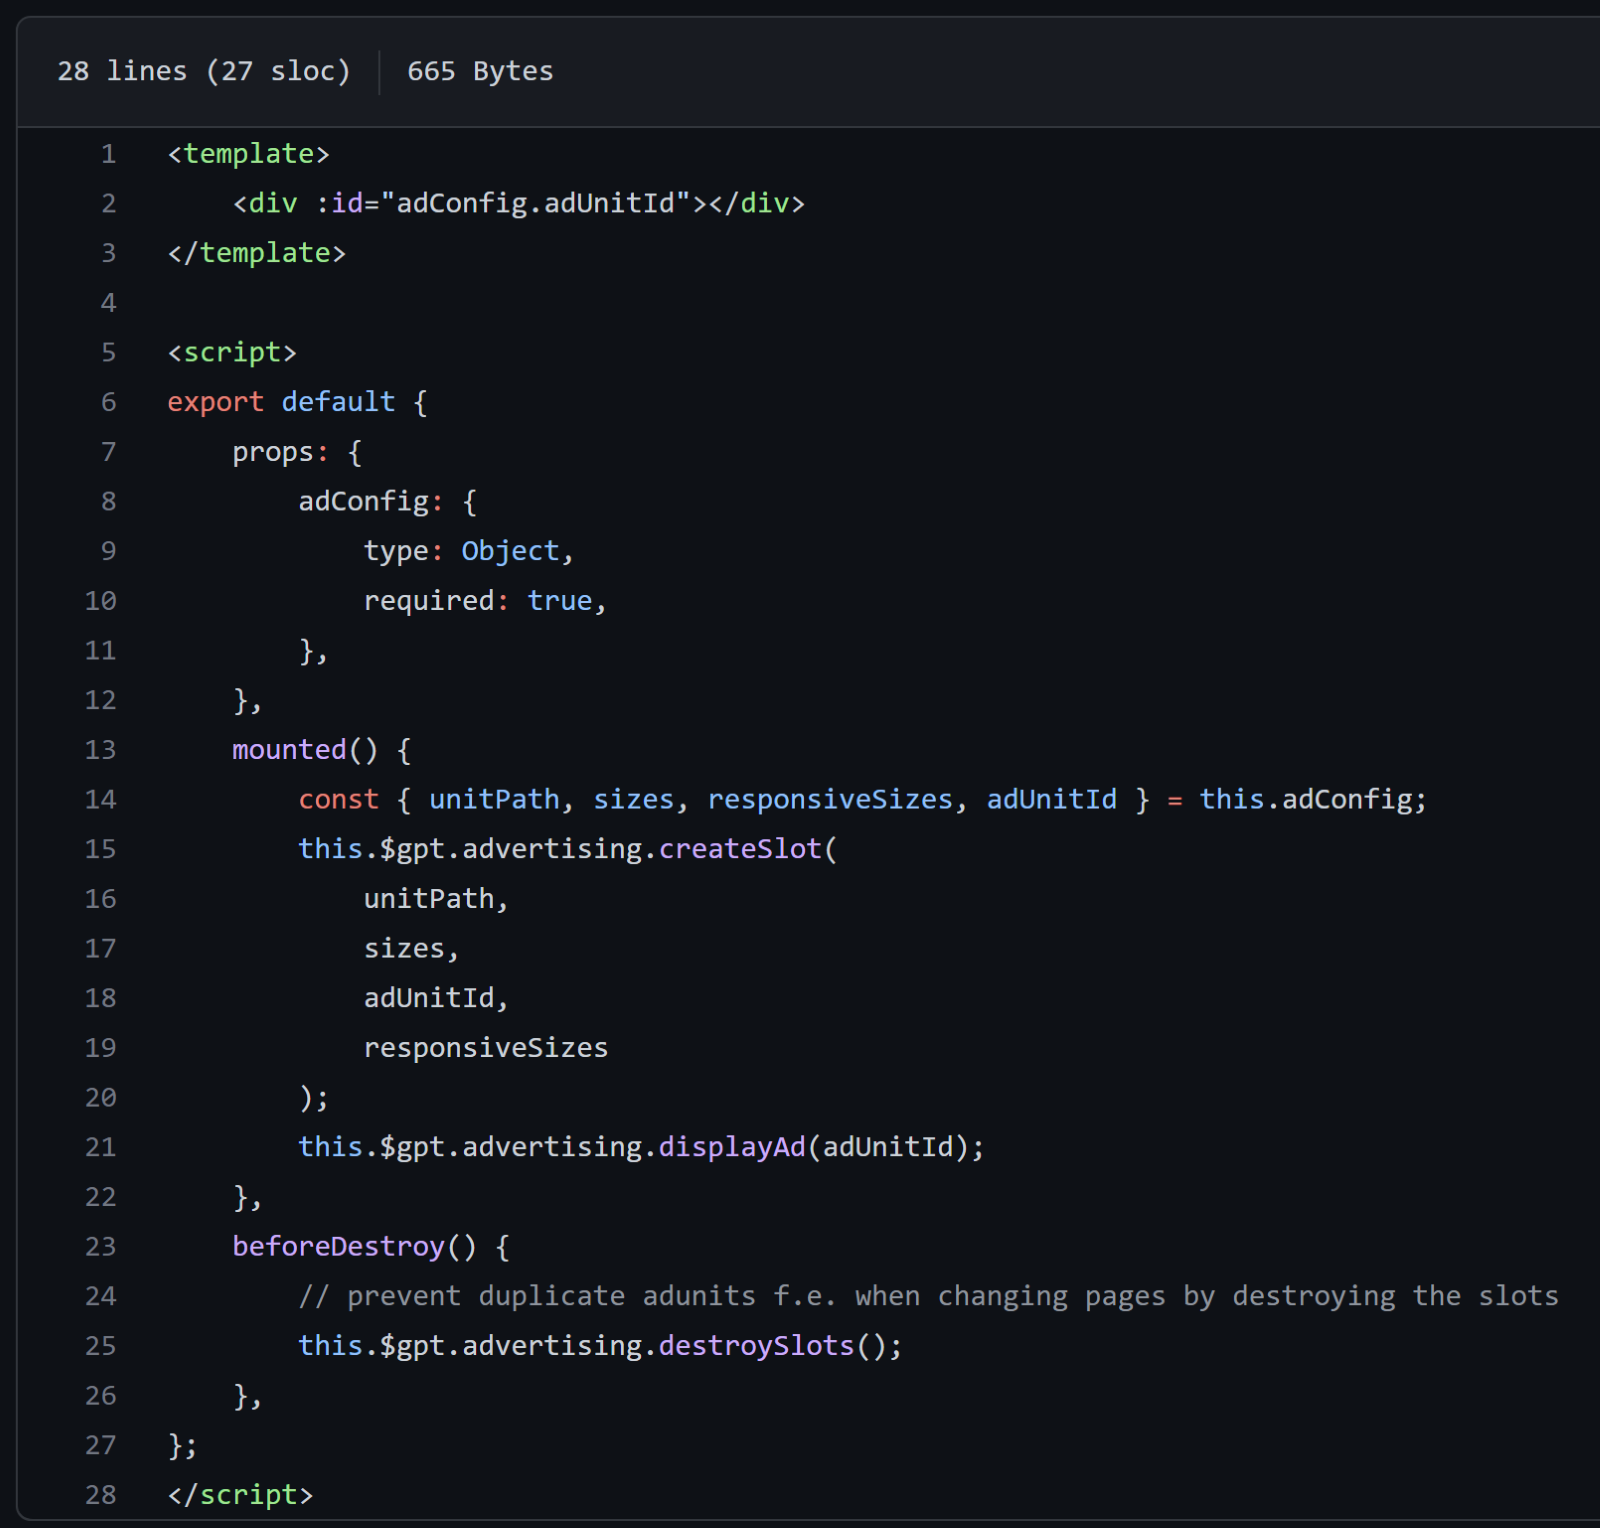The width and height of the screenshot is (1600, 1528).
Task: Click "true" after required
Action: [x=560, y=601]
